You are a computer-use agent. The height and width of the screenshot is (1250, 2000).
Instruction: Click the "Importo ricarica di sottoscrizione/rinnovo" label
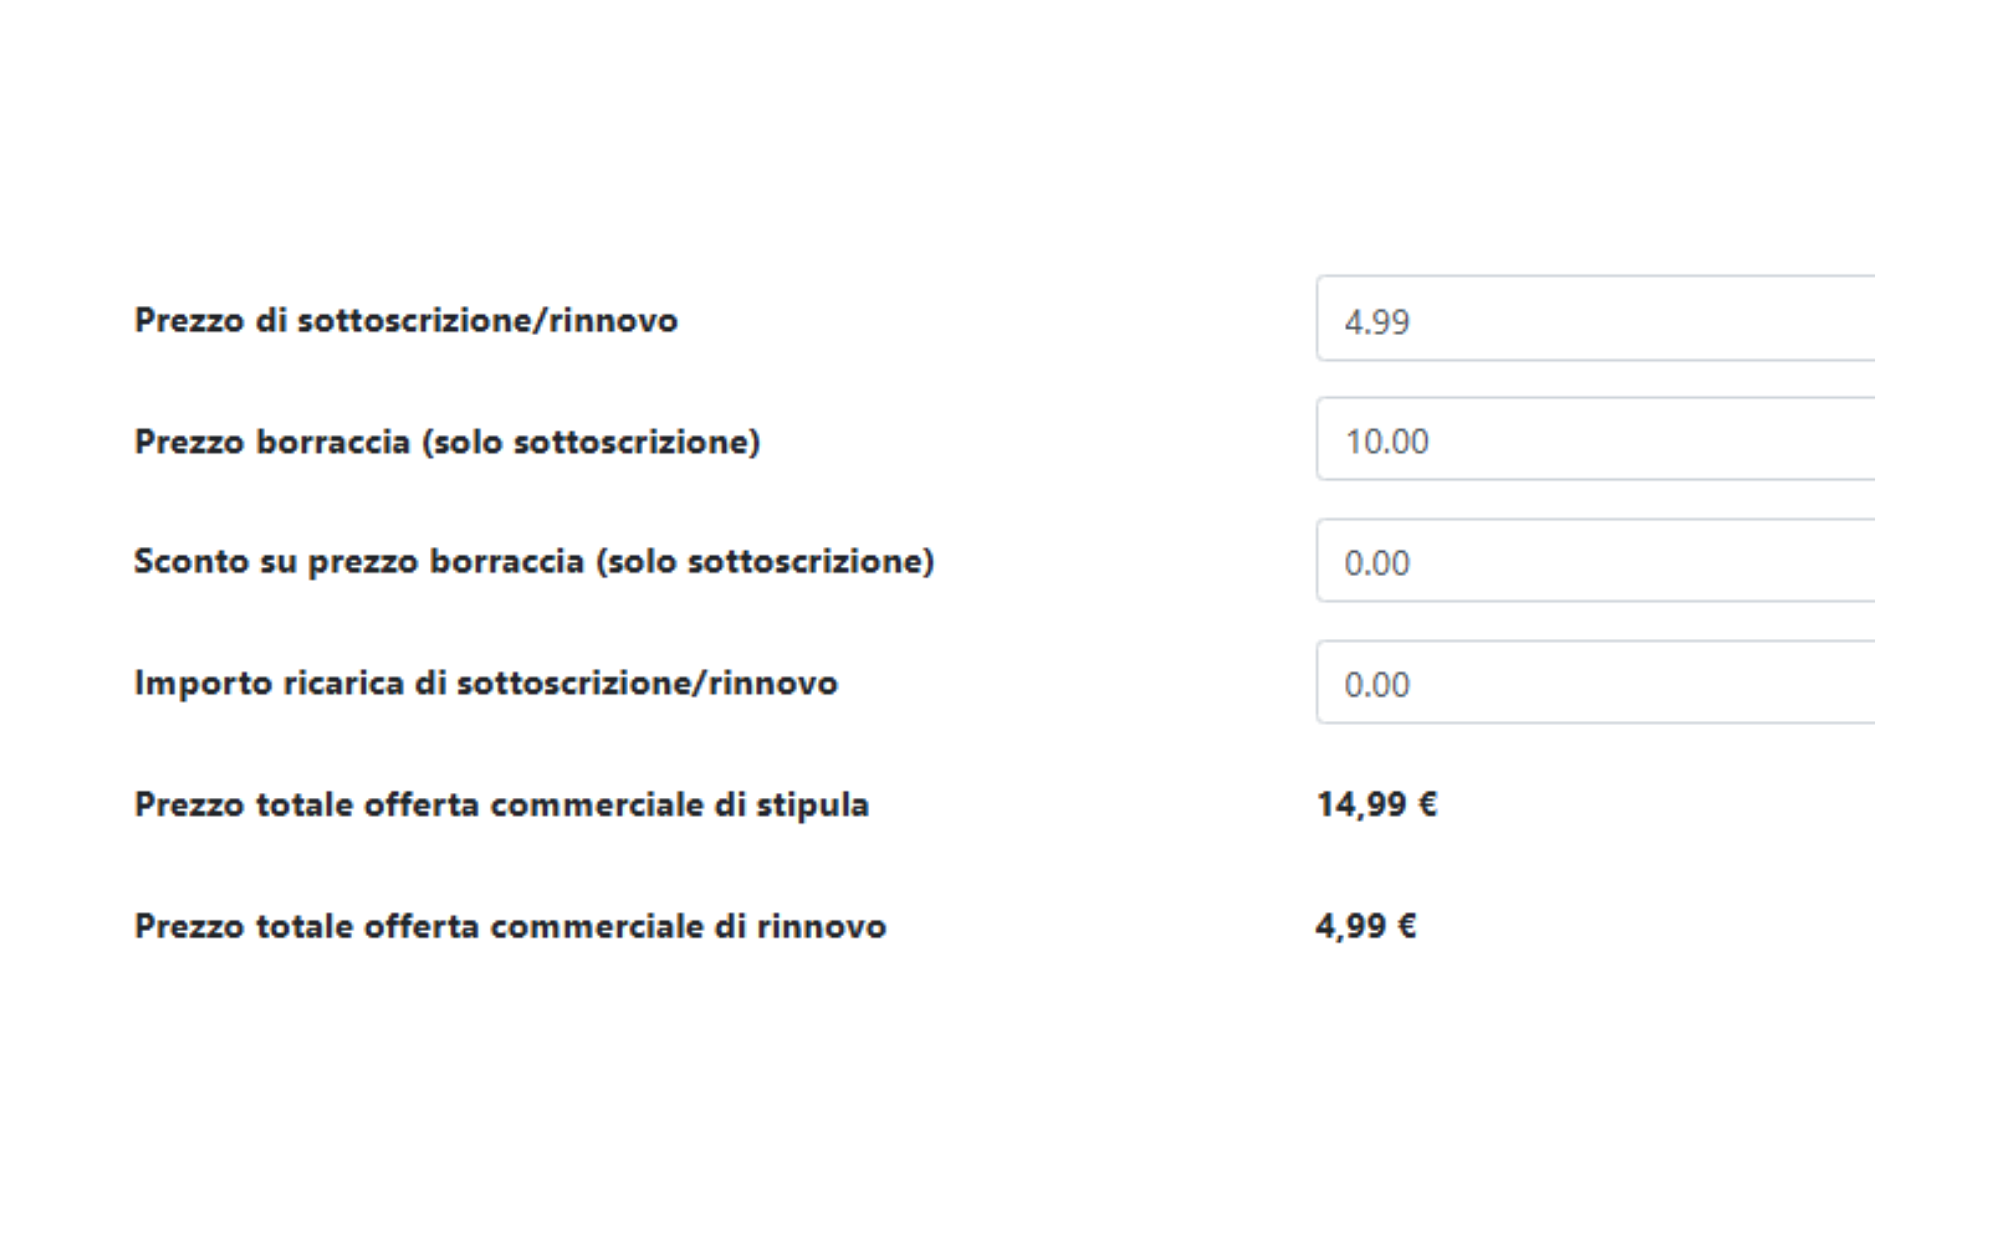[x=486, y=684]
